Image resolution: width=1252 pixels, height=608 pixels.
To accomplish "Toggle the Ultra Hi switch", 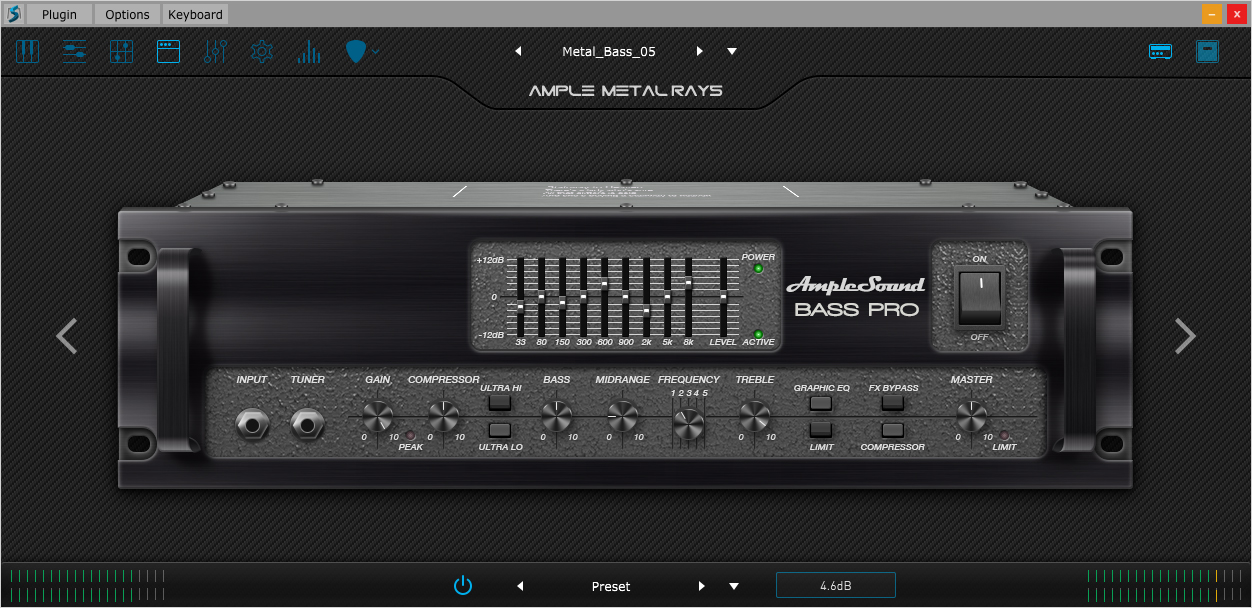I will [x=500, y=403].
